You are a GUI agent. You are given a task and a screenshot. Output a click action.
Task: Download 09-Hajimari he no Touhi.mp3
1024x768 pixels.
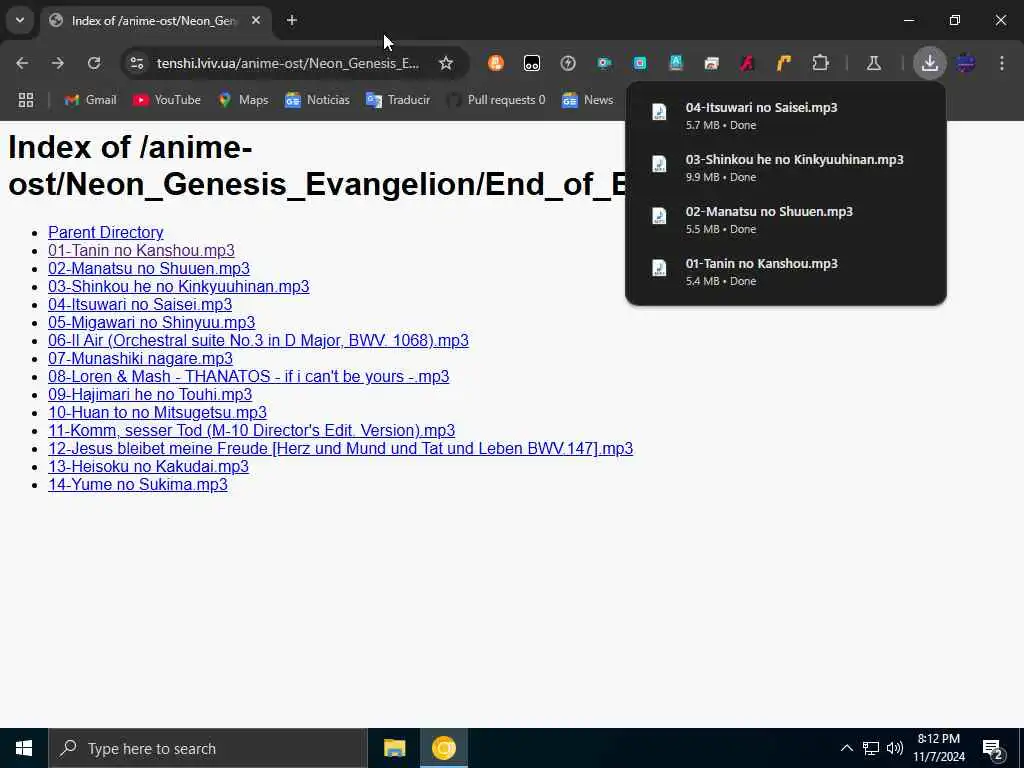click(150, 394)
